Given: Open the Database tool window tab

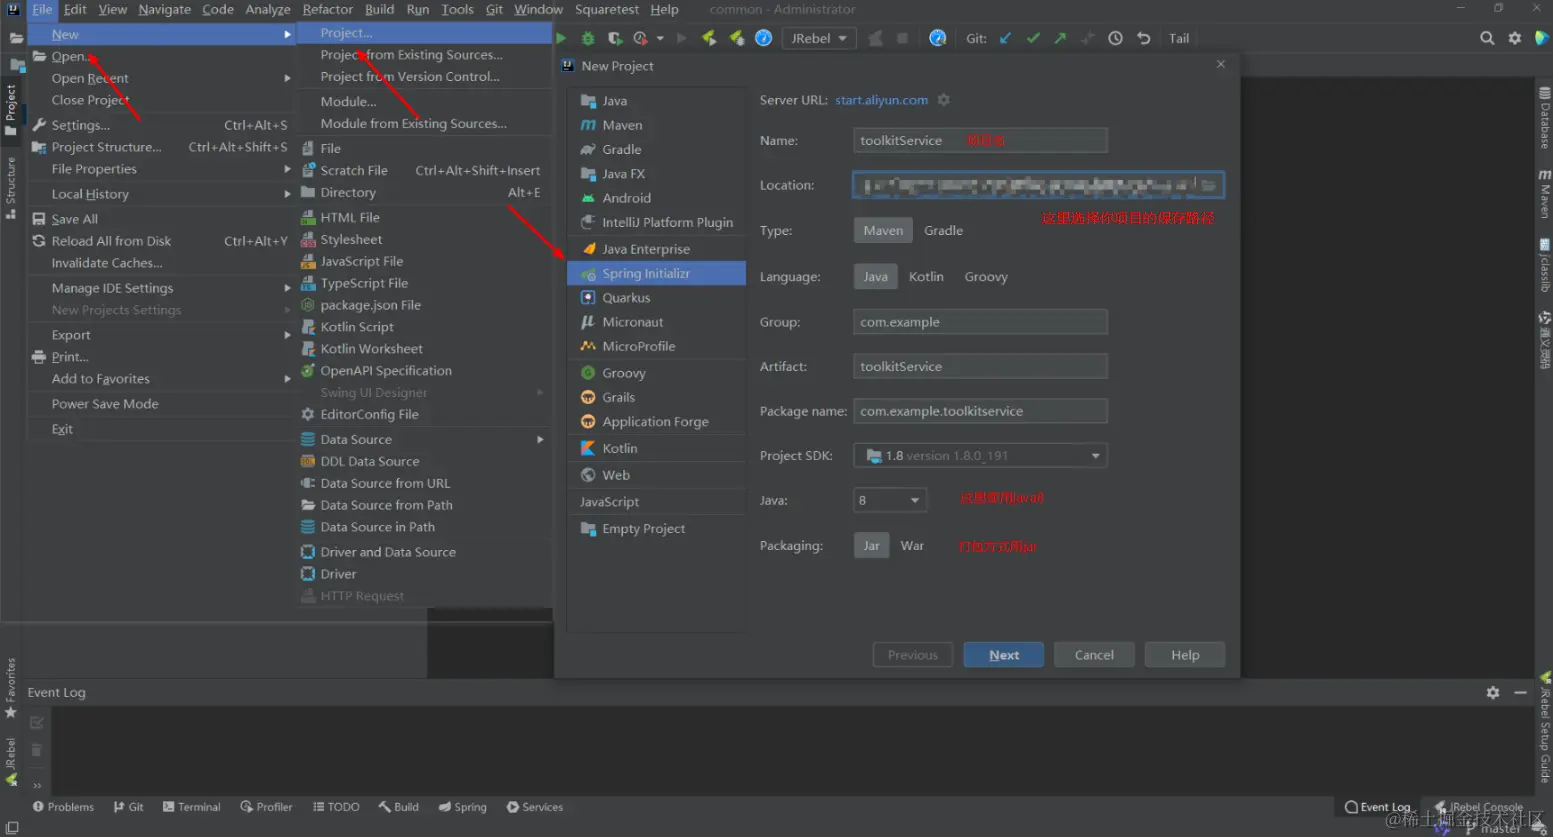Looking at the screenshot, I should (x=1544, y=118).
